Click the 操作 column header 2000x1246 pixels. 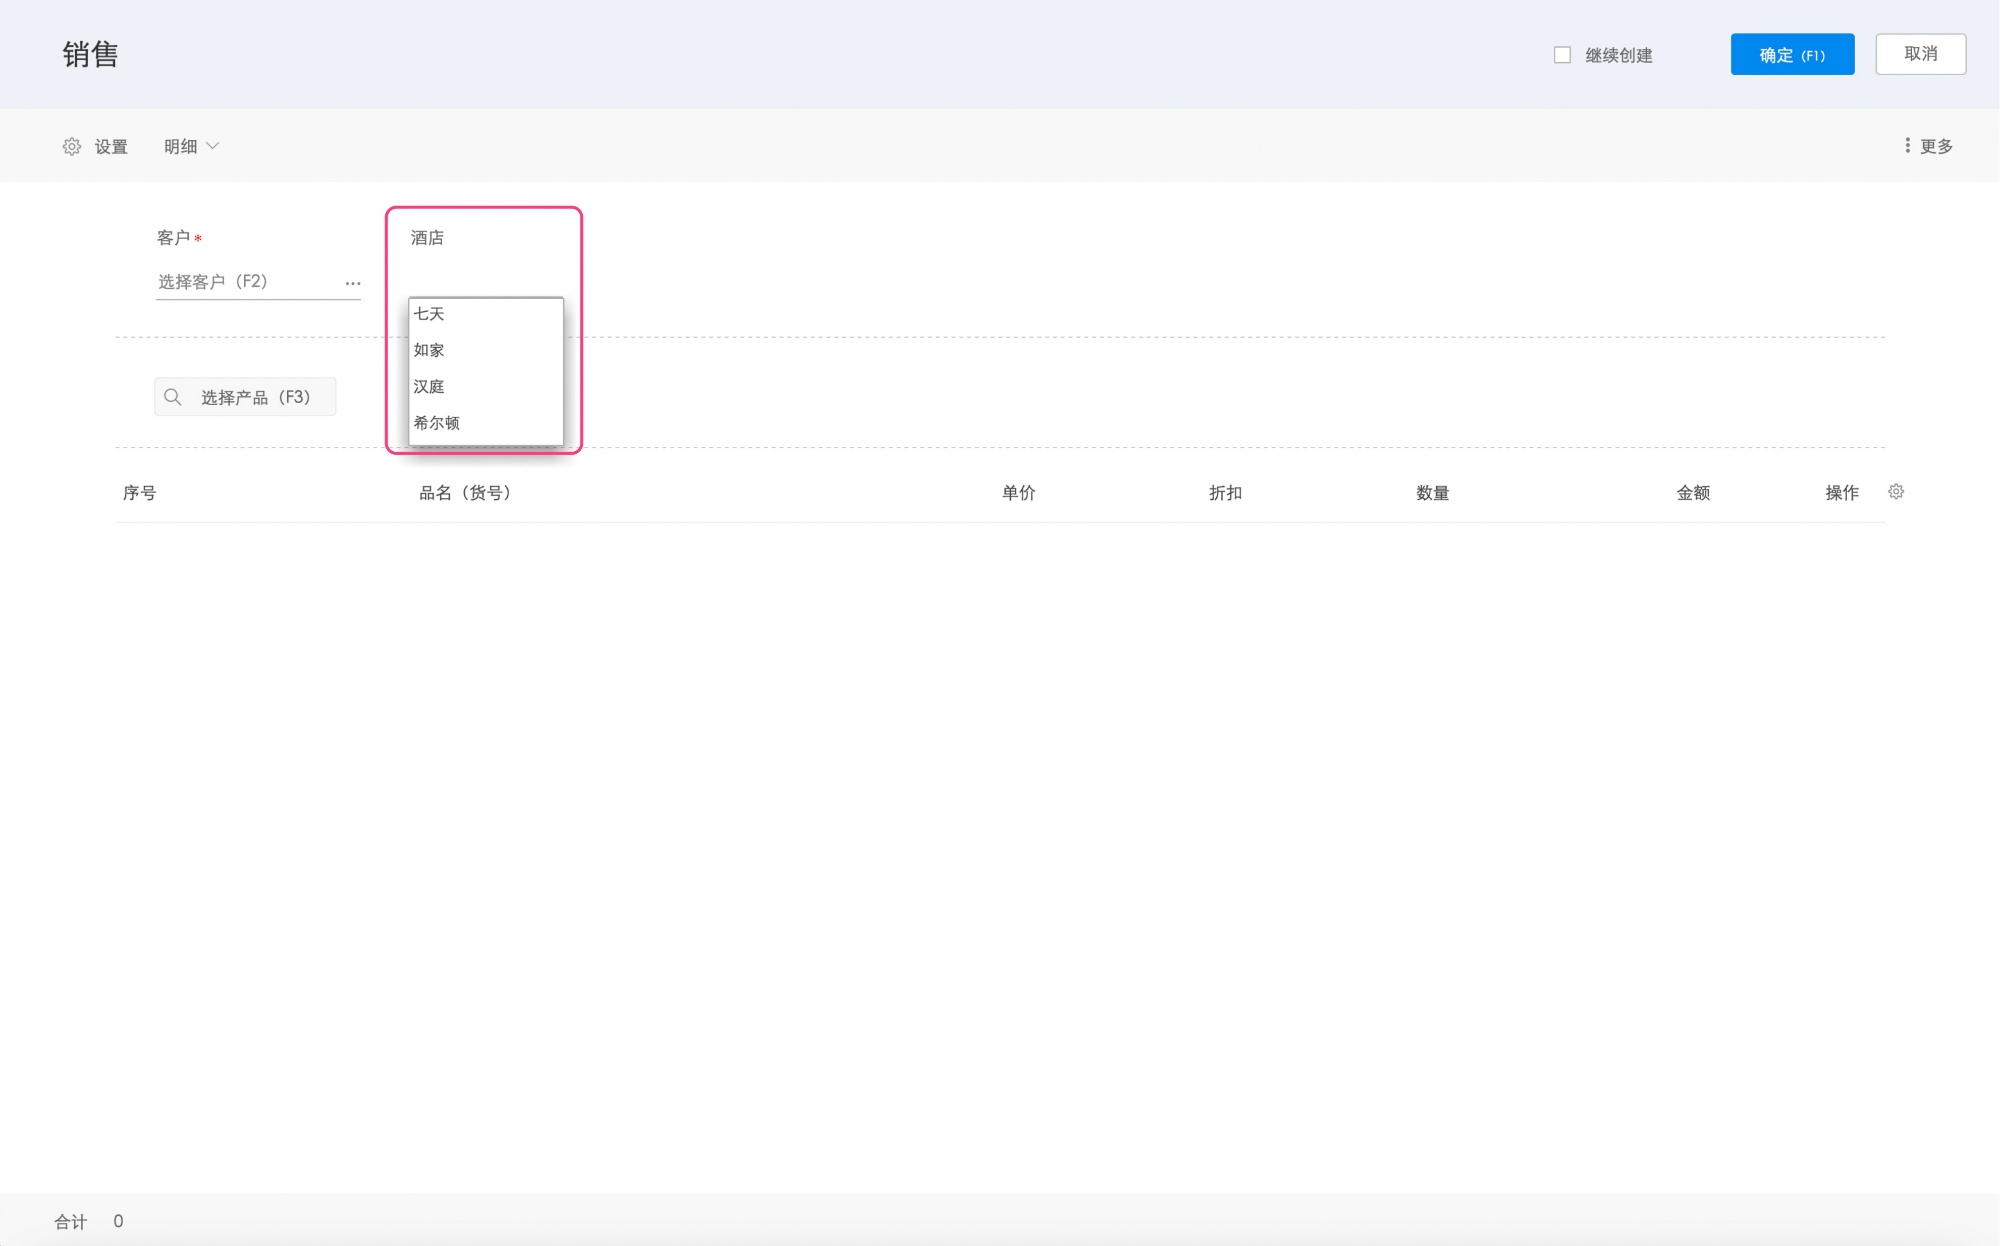[1842, 493]
